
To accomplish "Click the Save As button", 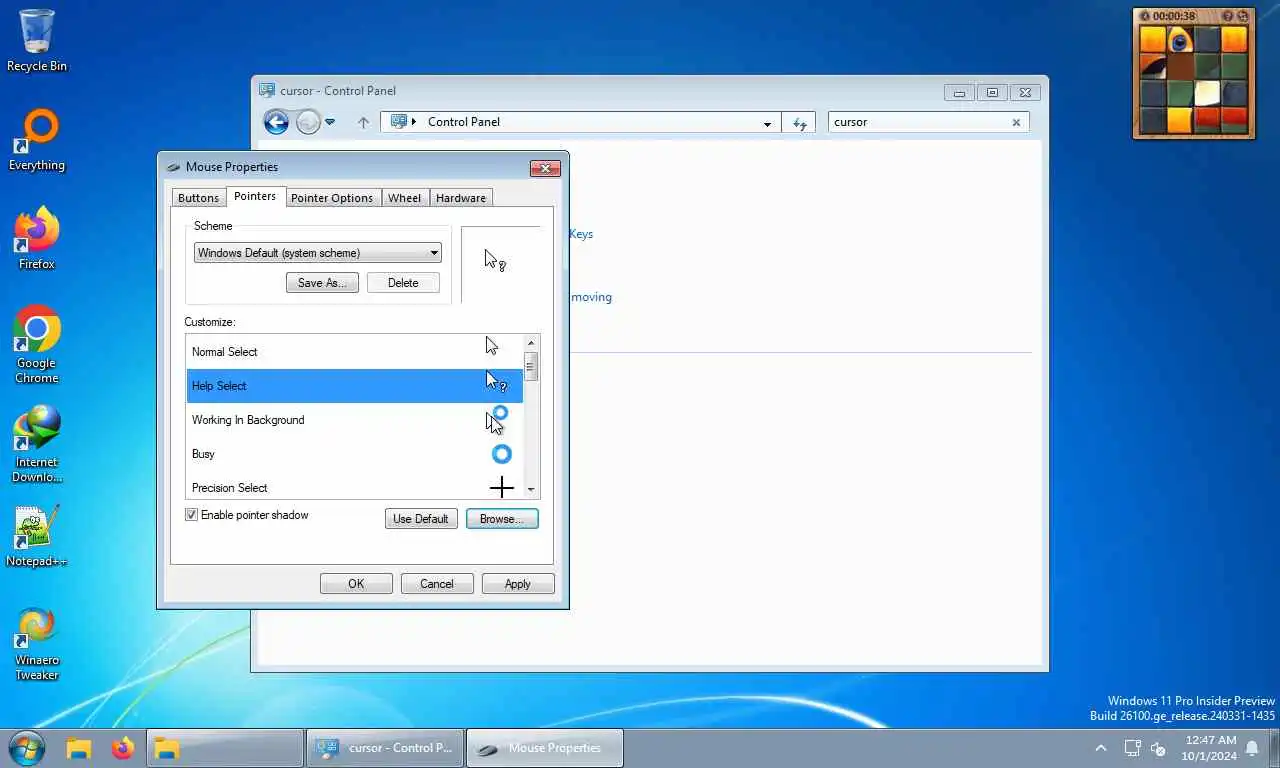I will [322, 283].
